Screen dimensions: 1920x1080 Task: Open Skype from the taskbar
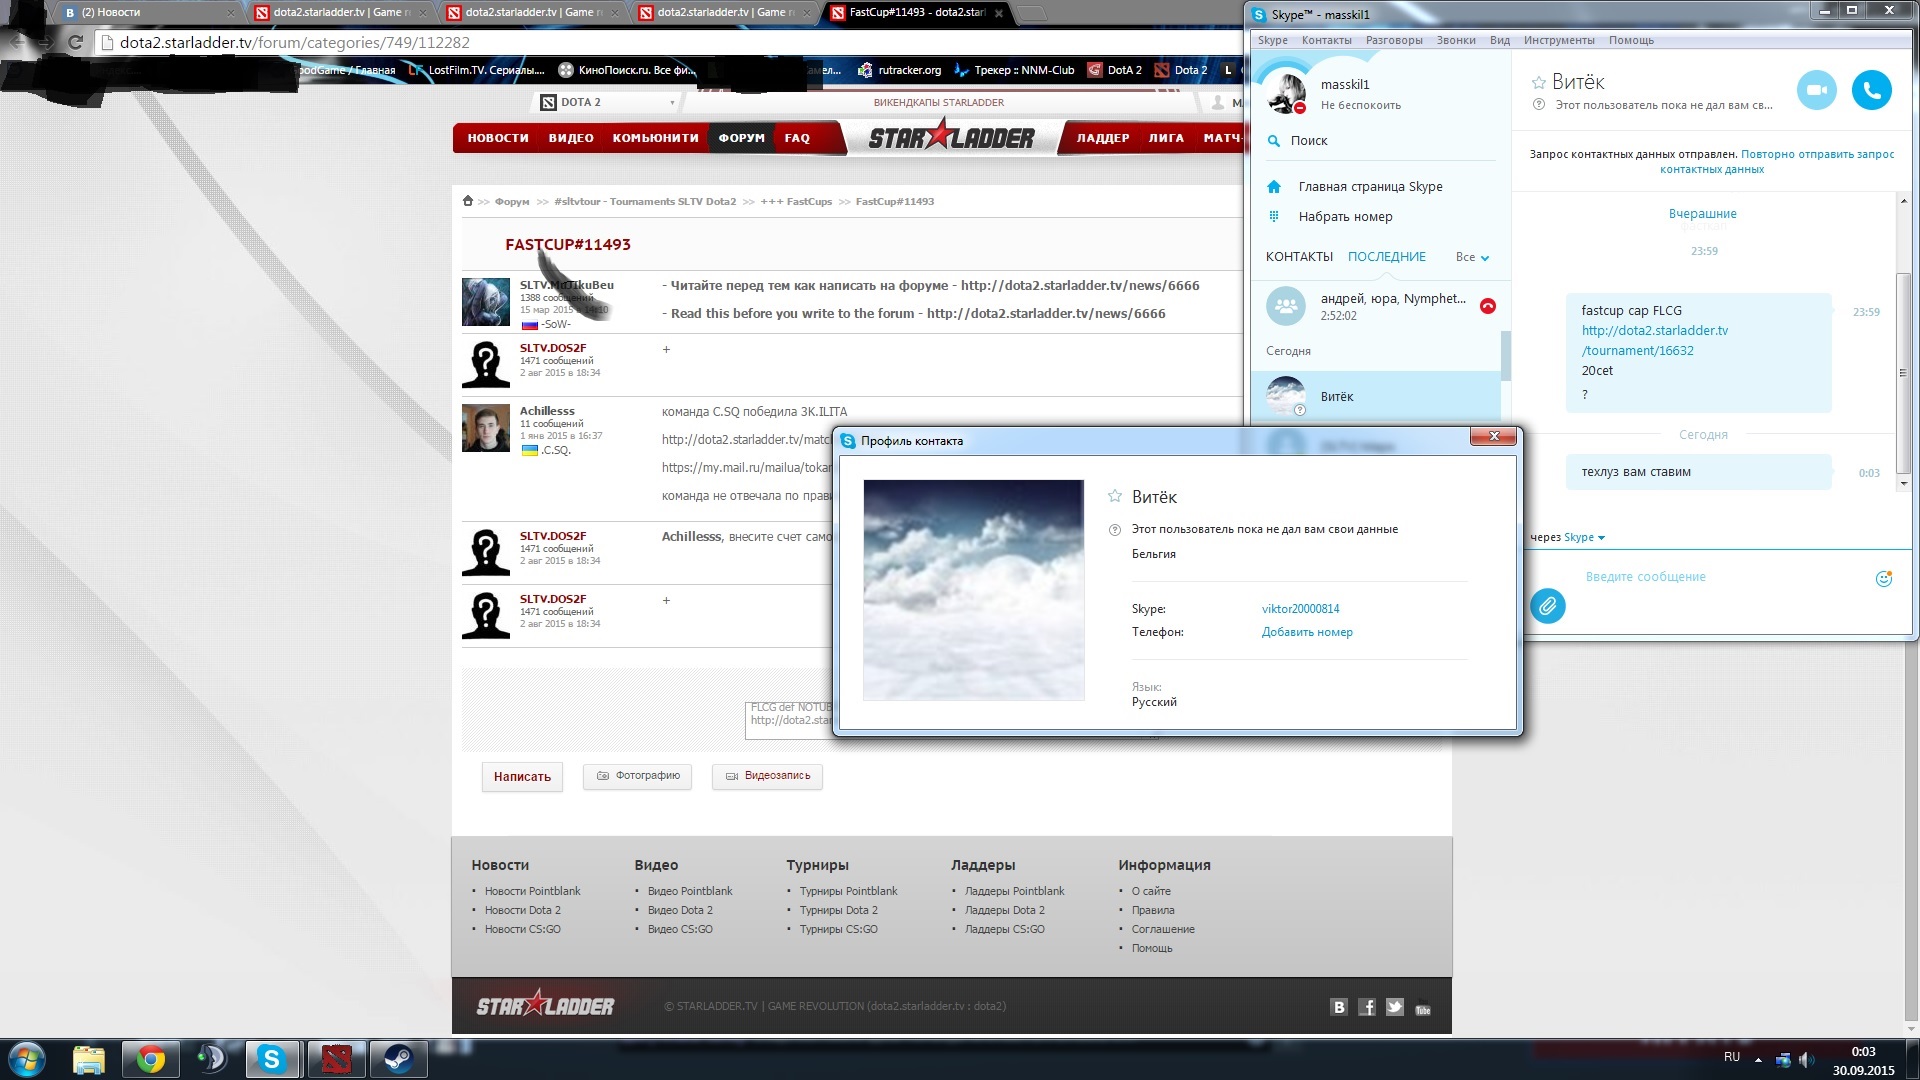pyautogui.click(x=271, y=1059)
